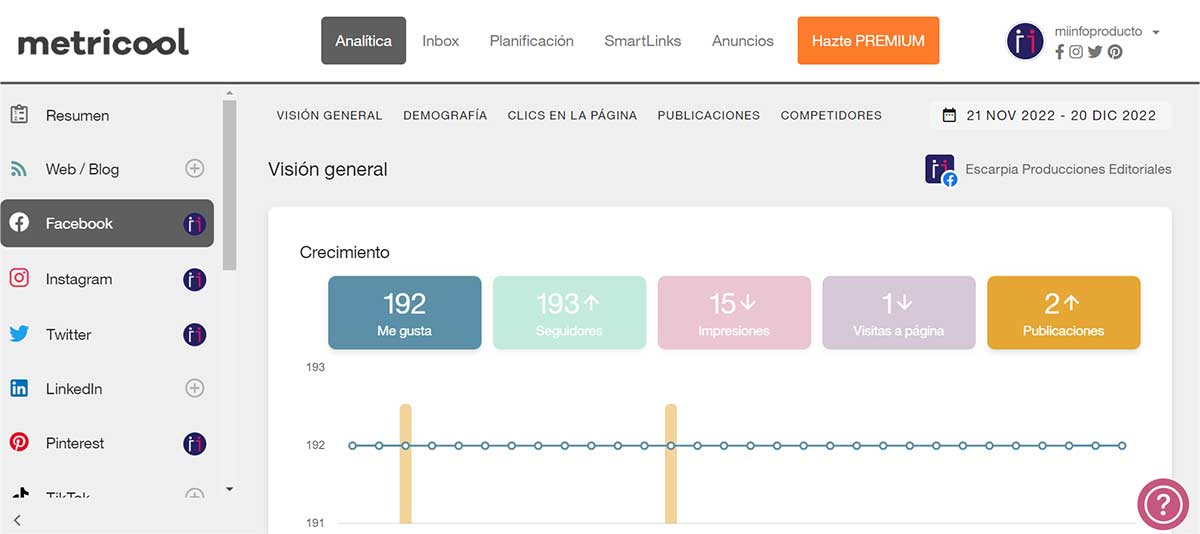
Task: Click the sidebar scrollbar thumb
Action: 230,185
